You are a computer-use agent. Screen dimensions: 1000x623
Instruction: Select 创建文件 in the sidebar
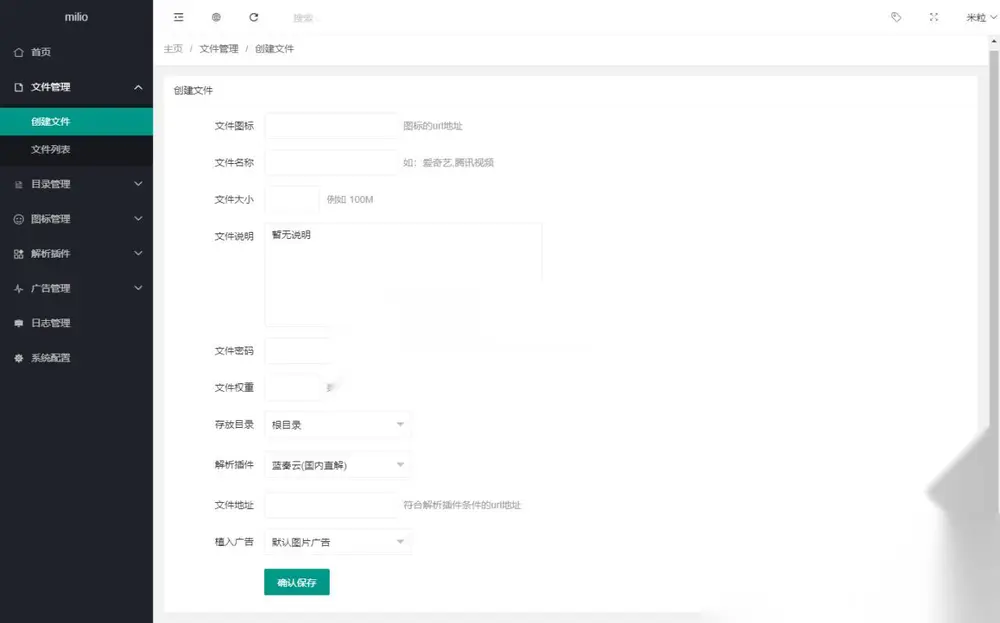click(x=77, y=121)
